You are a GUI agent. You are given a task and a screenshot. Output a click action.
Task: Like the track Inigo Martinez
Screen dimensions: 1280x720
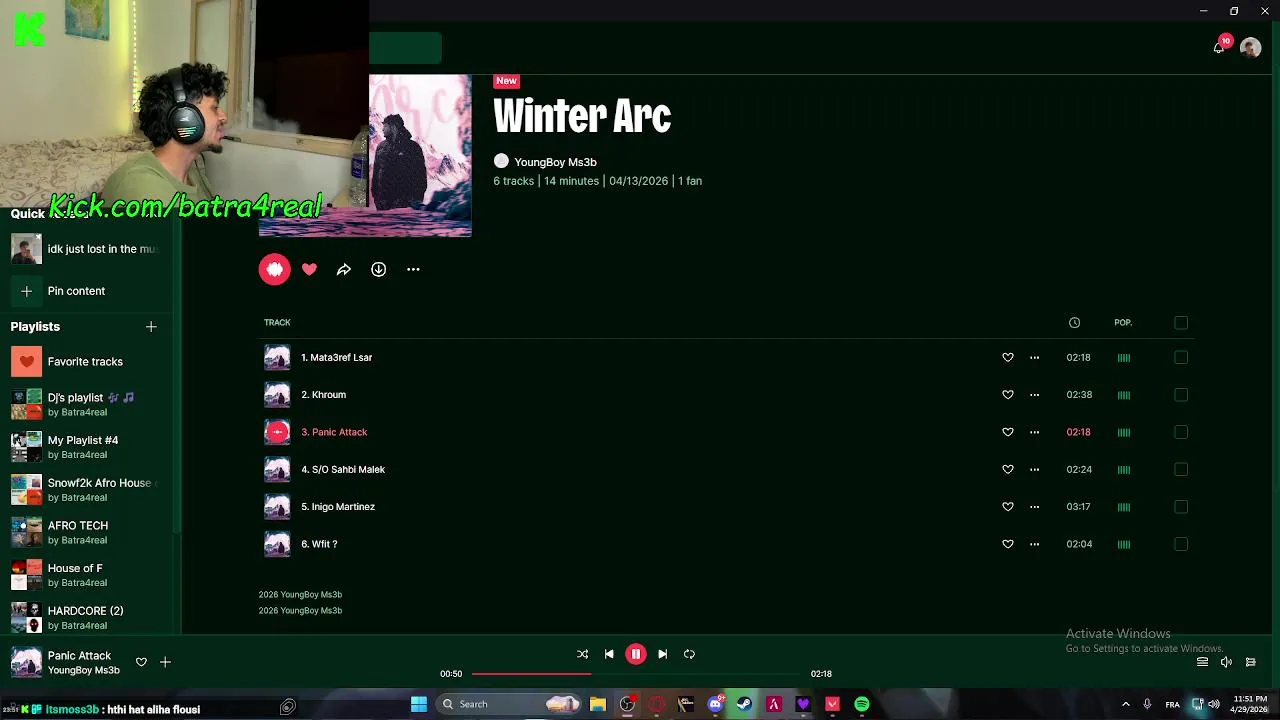pyautogui.click(x=1008, y=506)
